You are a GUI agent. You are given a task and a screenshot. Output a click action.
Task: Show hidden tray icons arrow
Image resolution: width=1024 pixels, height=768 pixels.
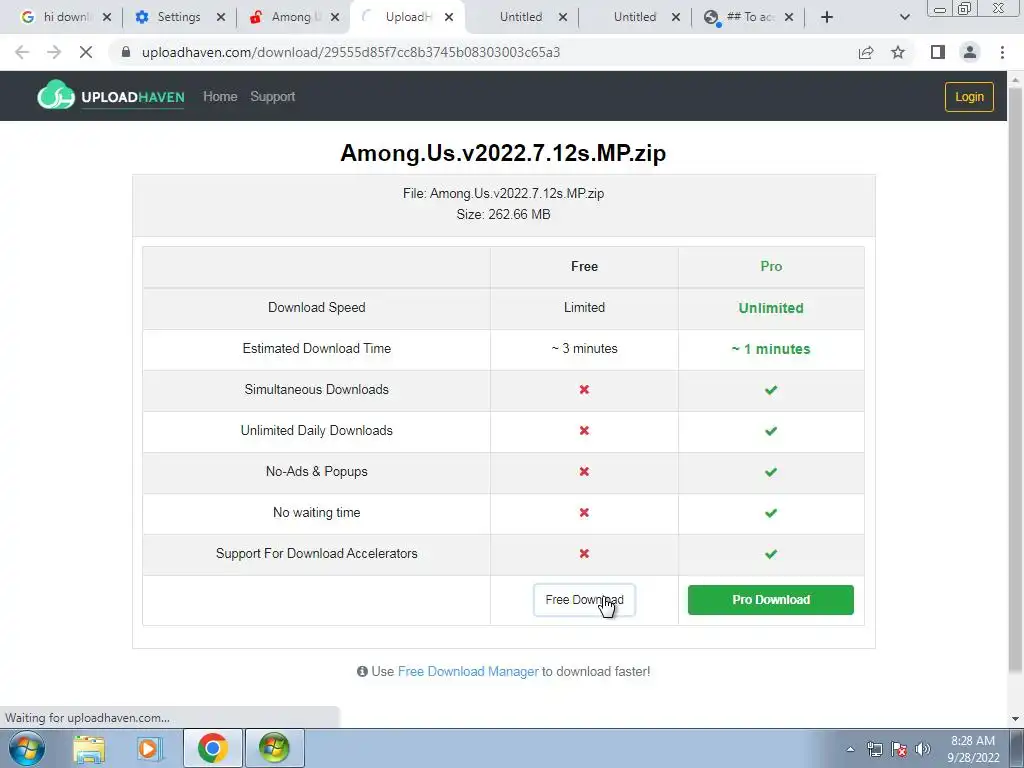850,749
